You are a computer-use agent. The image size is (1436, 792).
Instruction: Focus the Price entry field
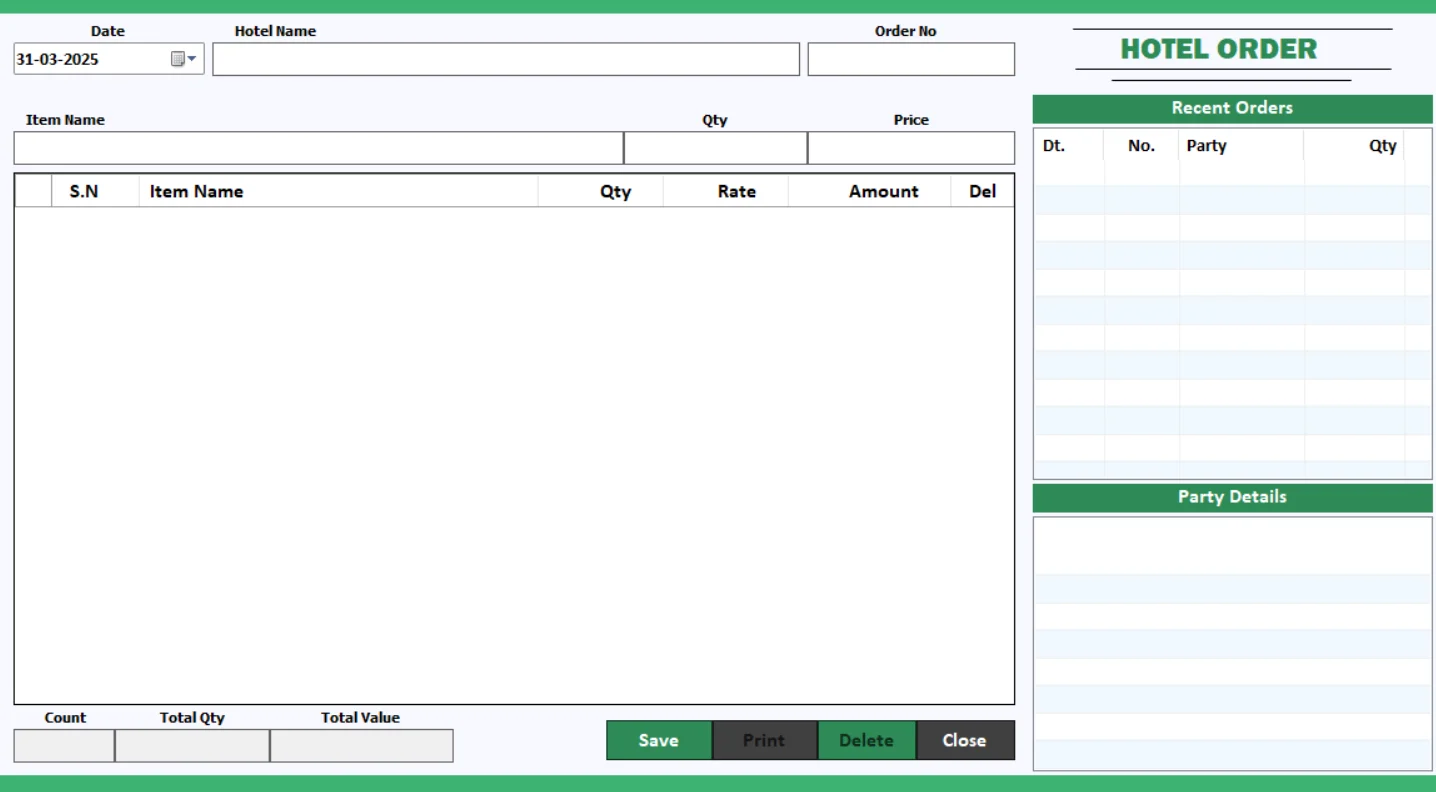point(911,148)
